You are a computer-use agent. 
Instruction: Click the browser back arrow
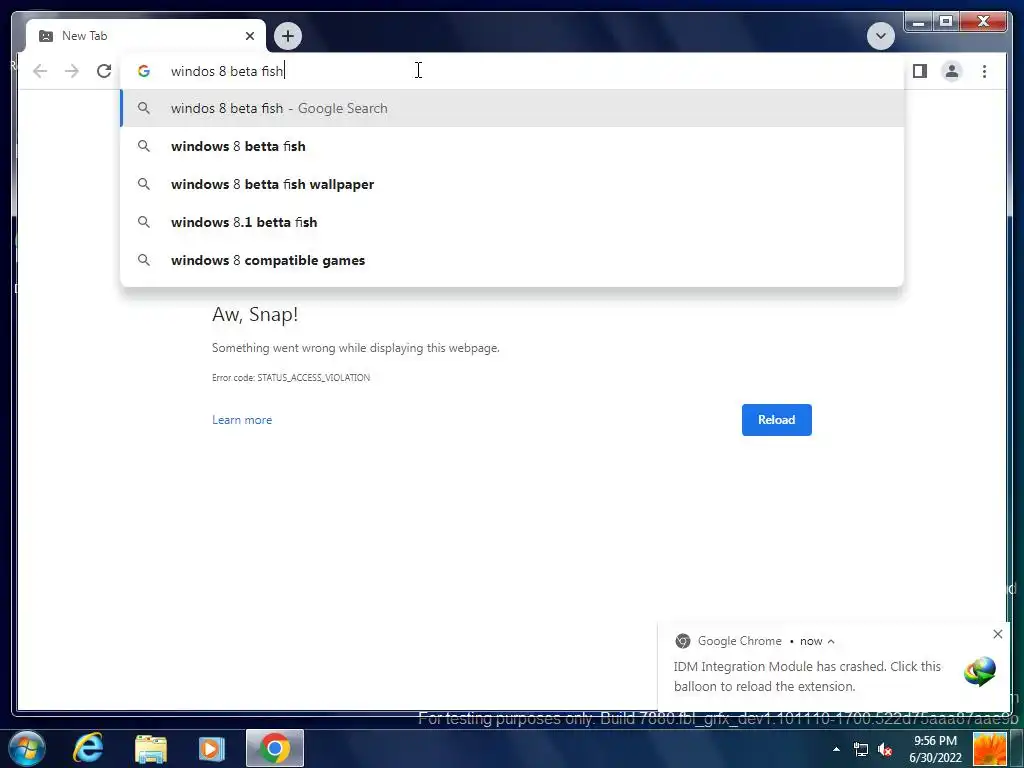[40, 71]
